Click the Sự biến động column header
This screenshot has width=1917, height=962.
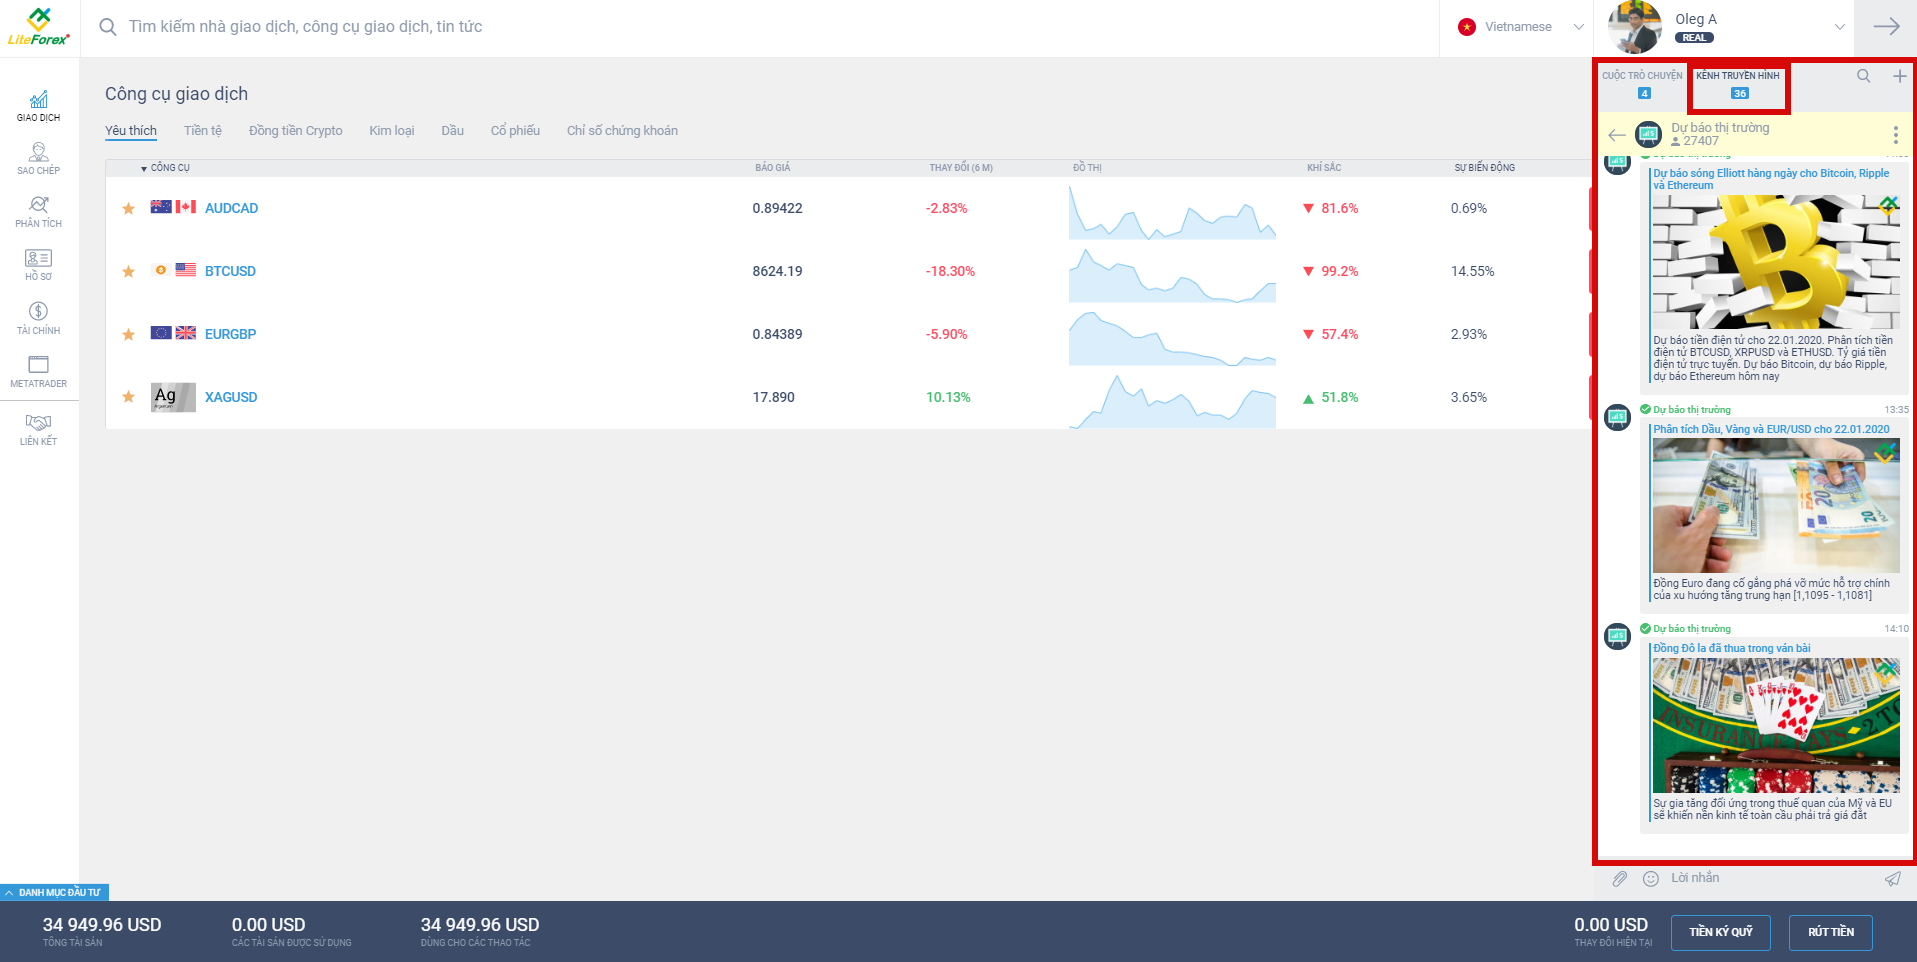tap(1484, 168)
